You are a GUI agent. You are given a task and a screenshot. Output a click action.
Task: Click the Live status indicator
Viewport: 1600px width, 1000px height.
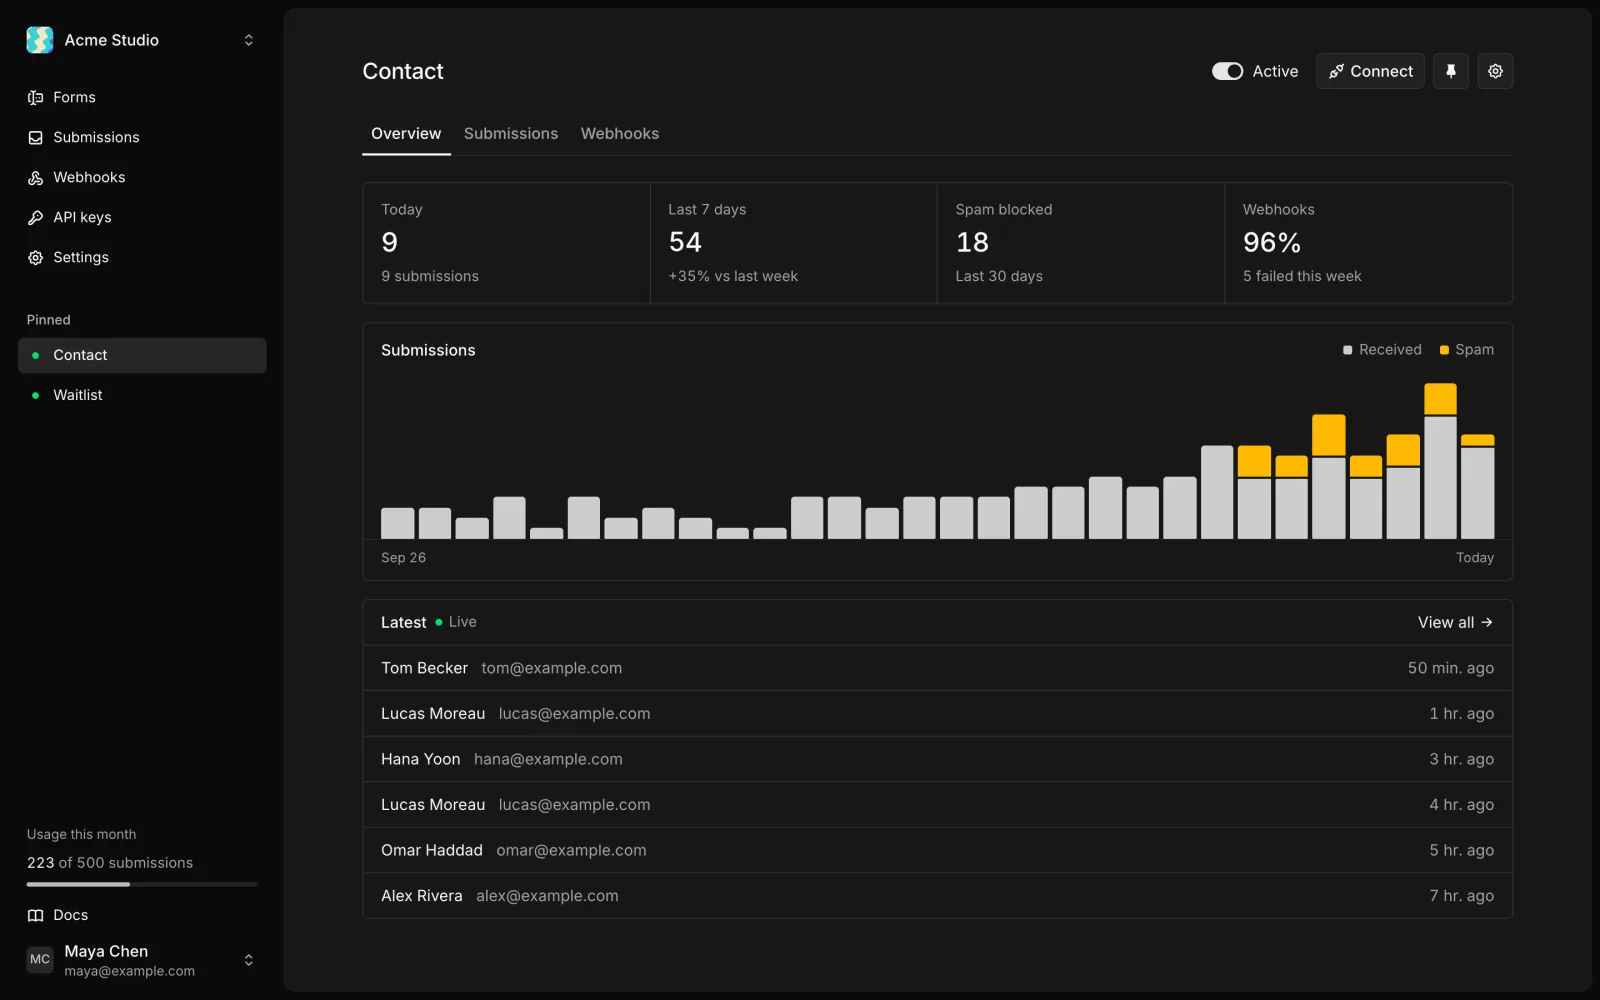[456, 622]
